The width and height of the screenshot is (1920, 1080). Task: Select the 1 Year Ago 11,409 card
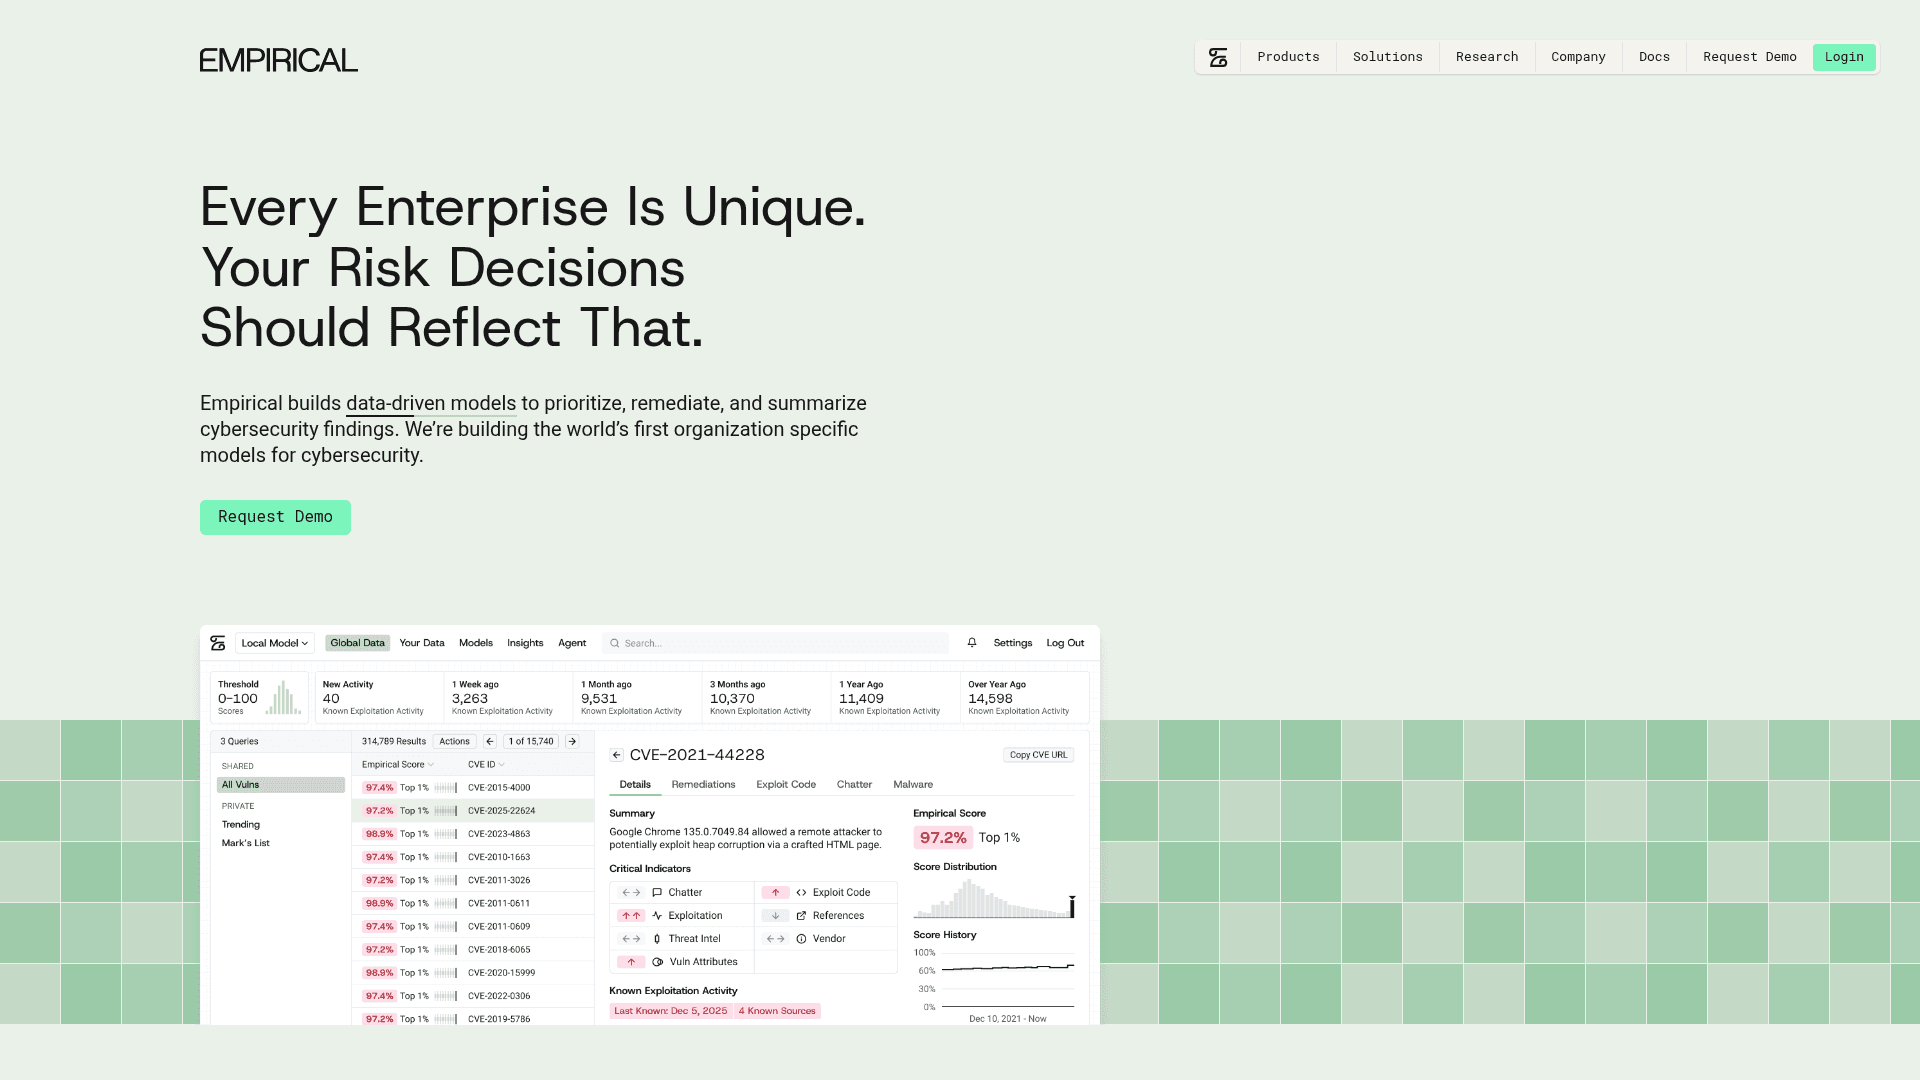point(895,697)
